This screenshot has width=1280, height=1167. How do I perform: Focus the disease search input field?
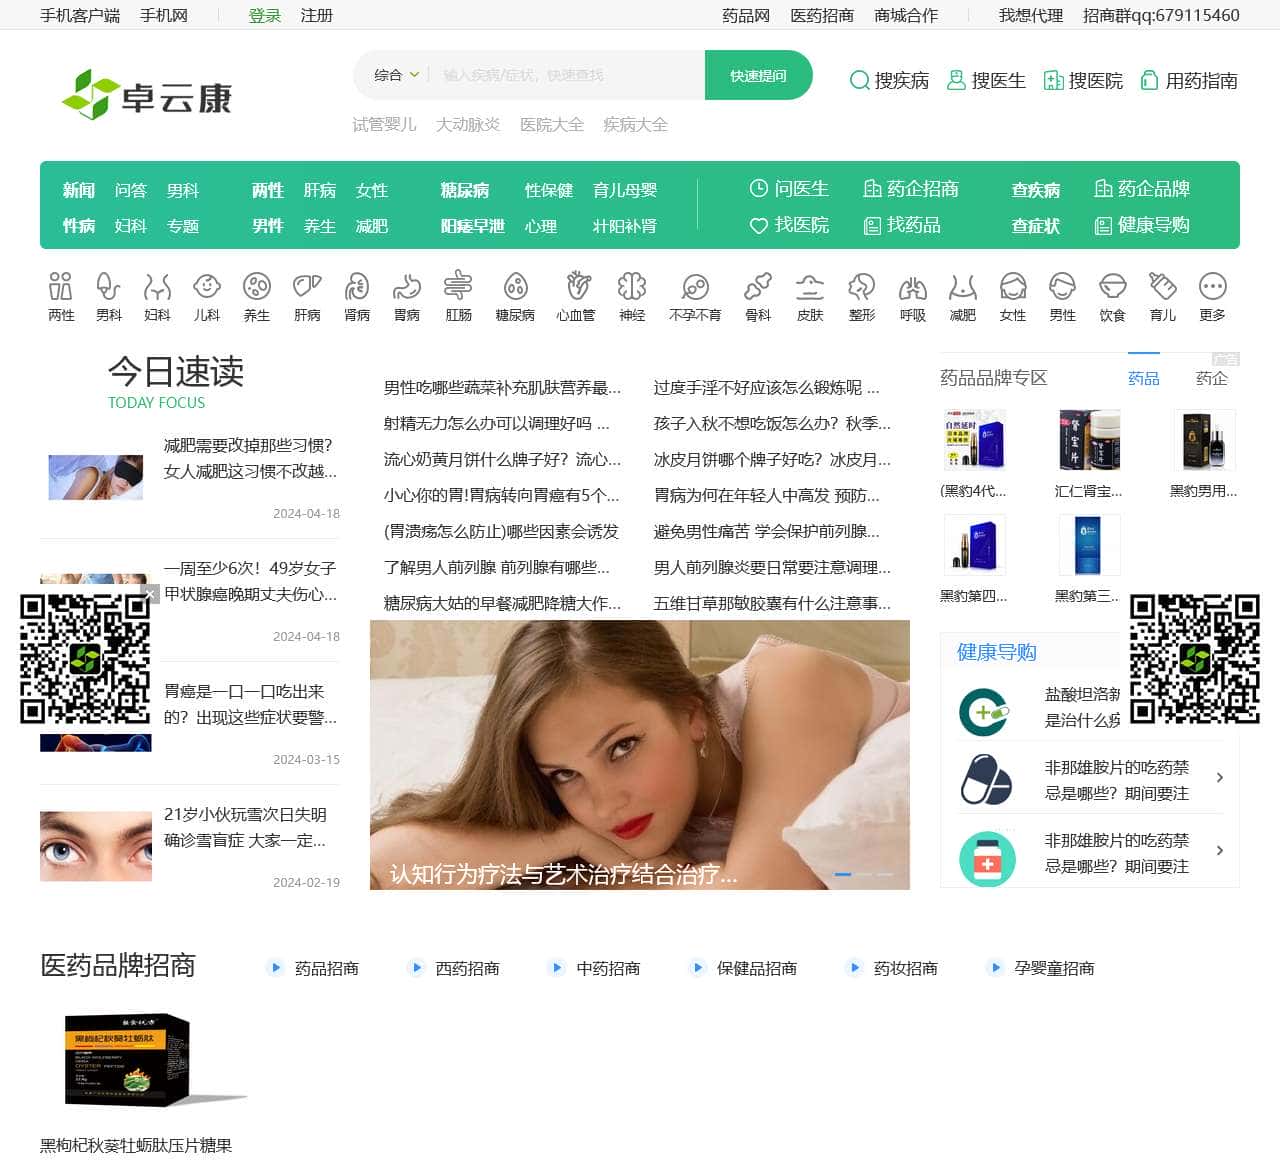coord(566,75)
